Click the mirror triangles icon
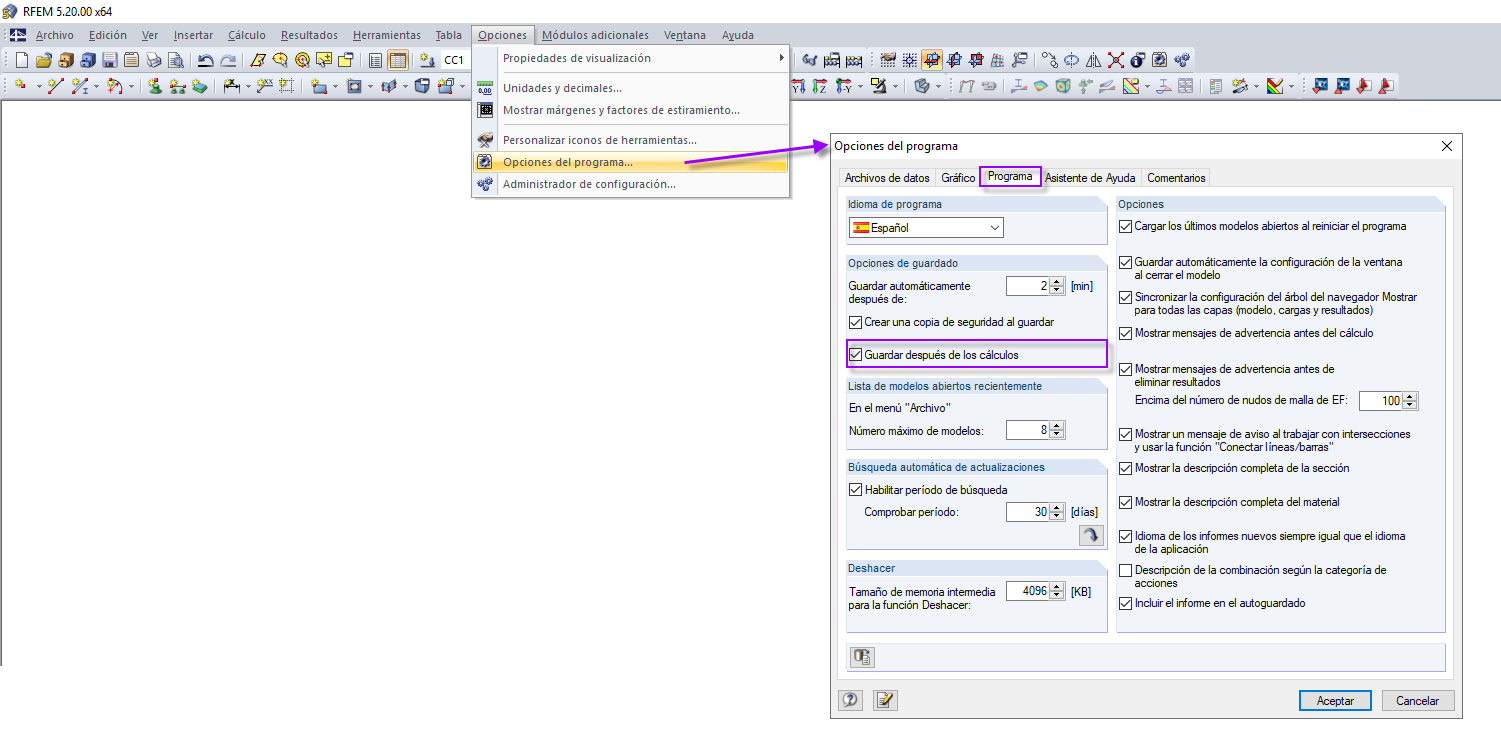1501x744 pixels. pos(1093,60)
